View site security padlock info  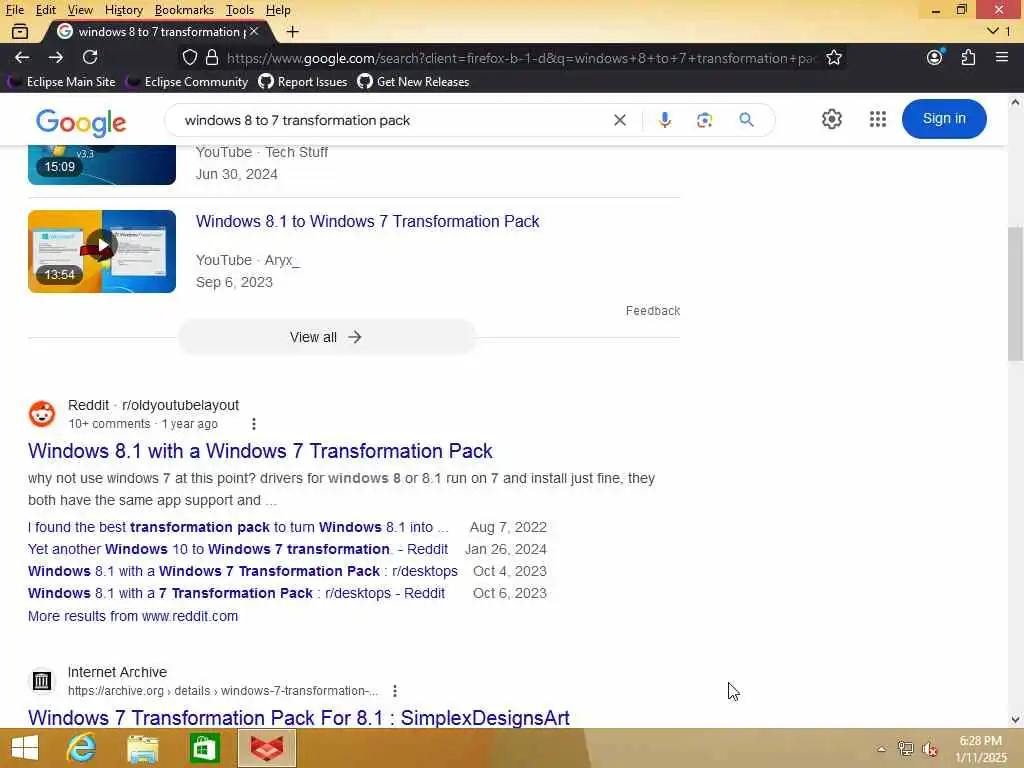[x=212, y=57]
